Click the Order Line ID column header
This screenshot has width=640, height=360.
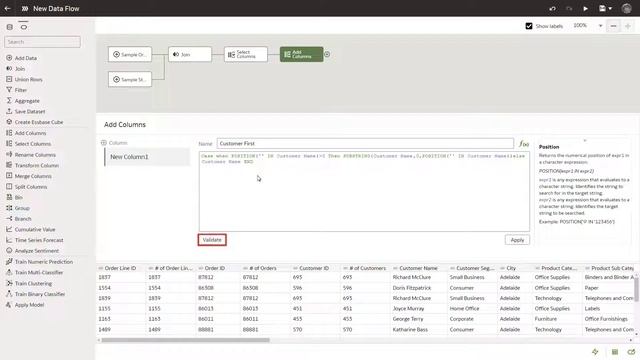click(120, 268)
